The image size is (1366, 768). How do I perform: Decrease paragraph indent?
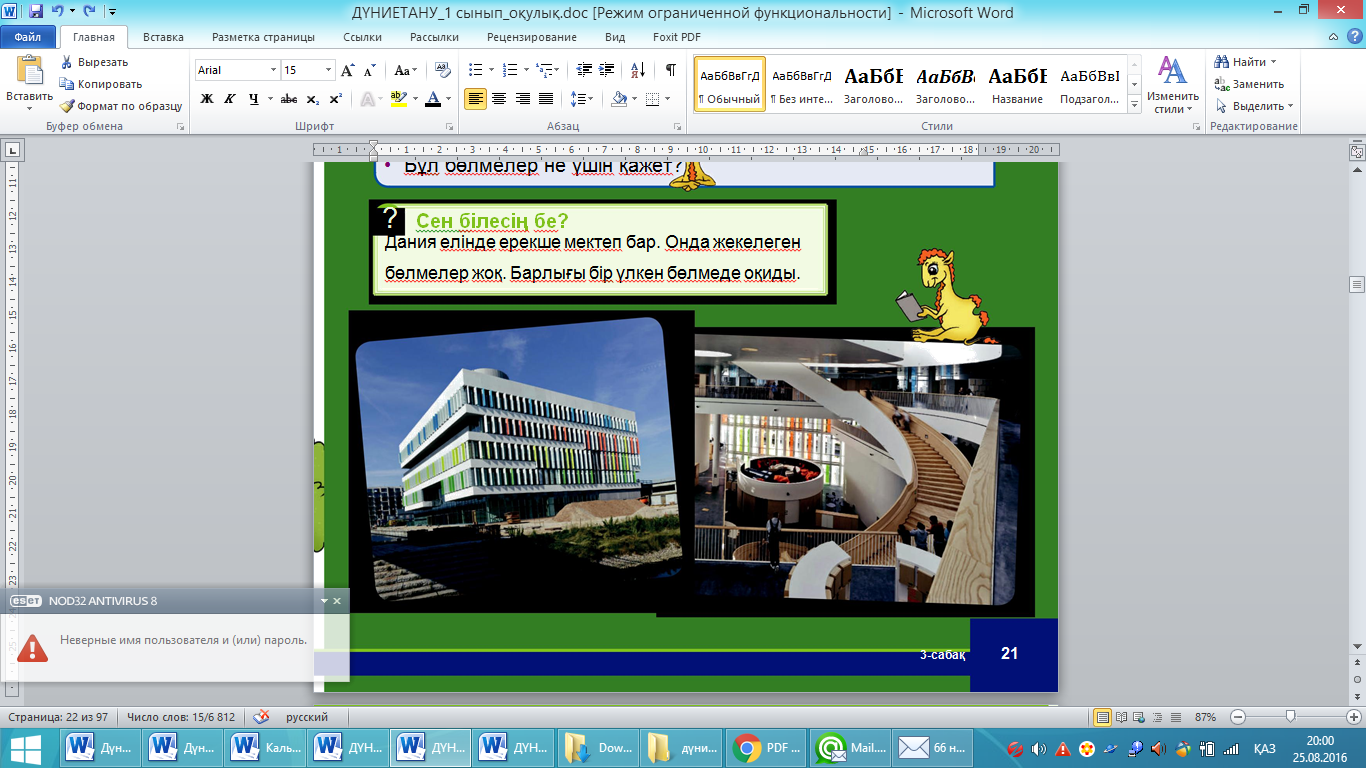tap(584, 70)
